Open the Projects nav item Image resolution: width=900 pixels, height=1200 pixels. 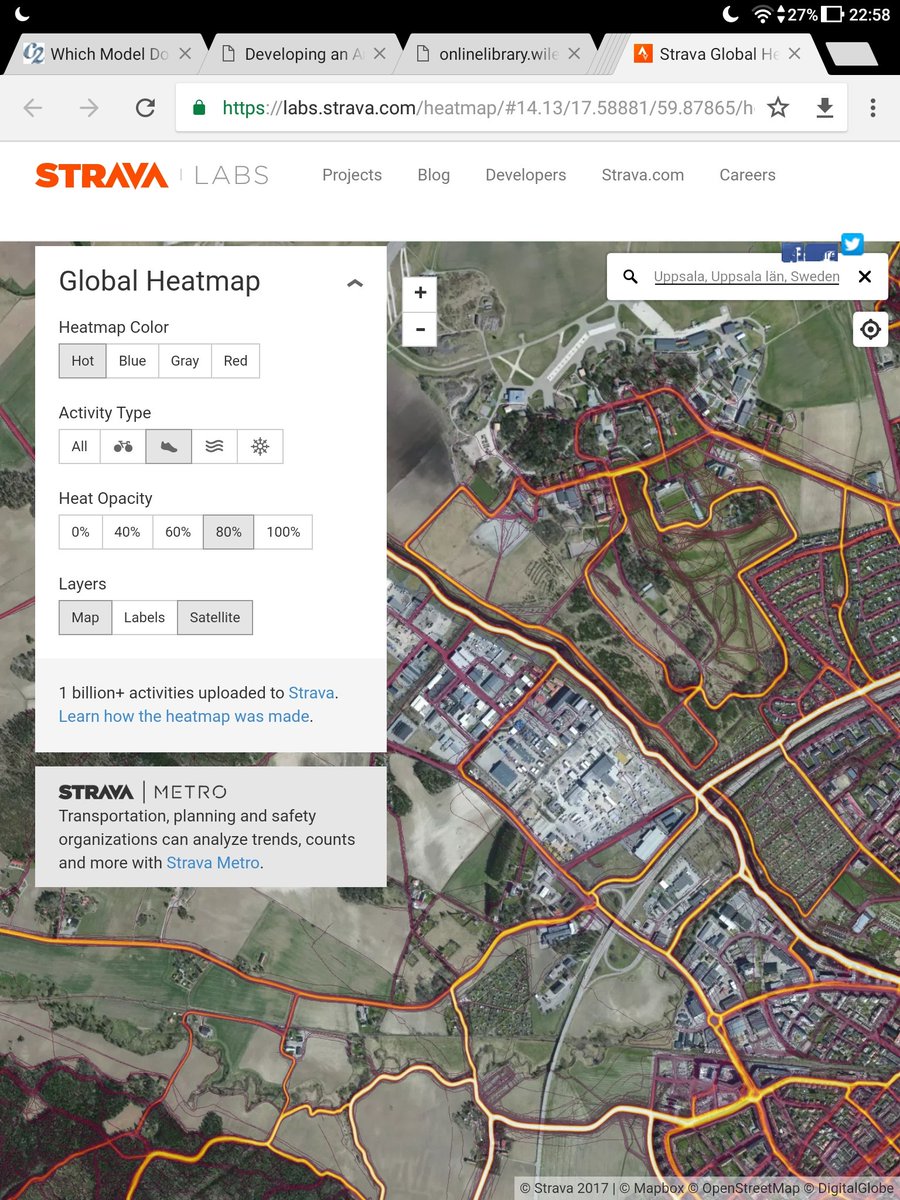click(x=352, y=175)
